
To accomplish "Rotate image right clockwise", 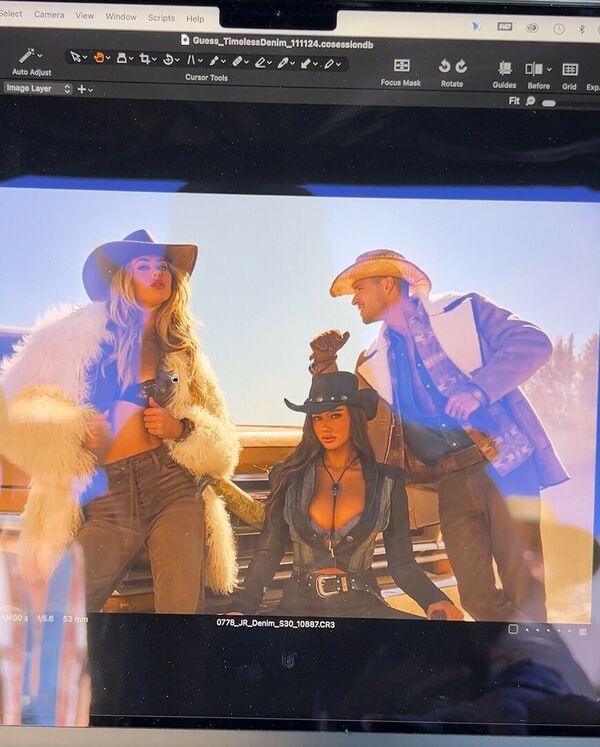I will (x=461, y=67).
